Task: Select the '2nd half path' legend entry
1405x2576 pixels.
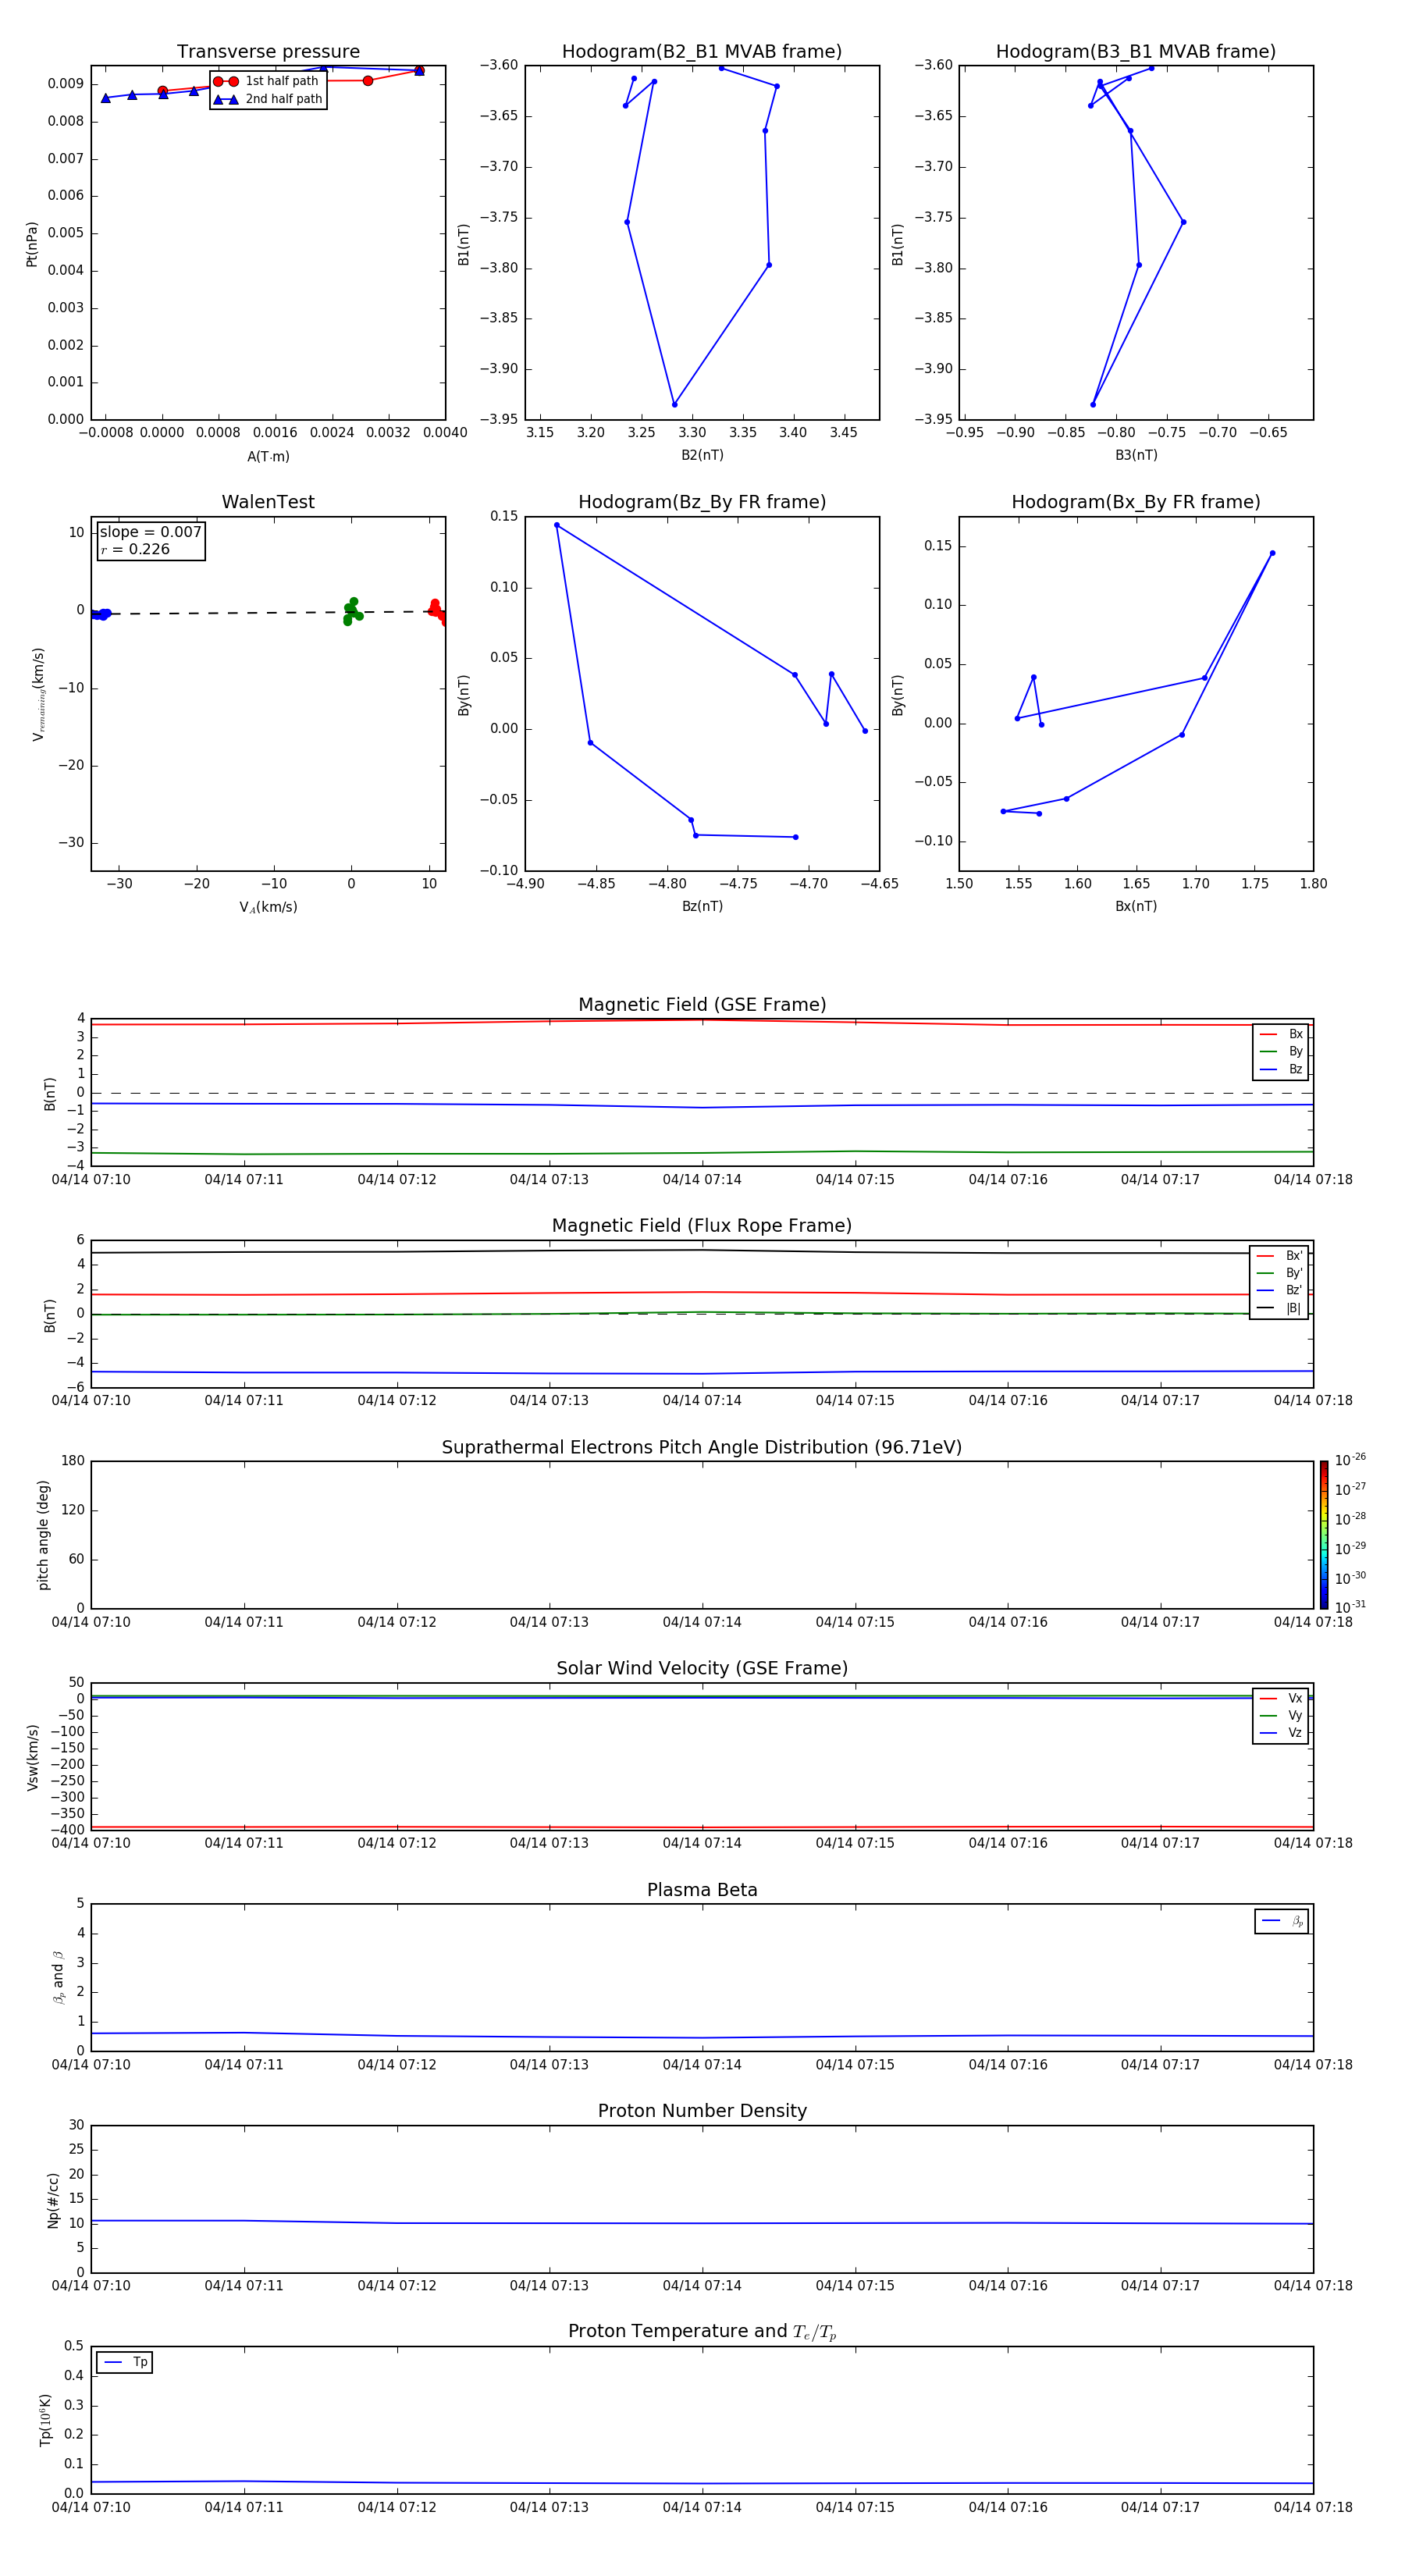Action: 268,99
